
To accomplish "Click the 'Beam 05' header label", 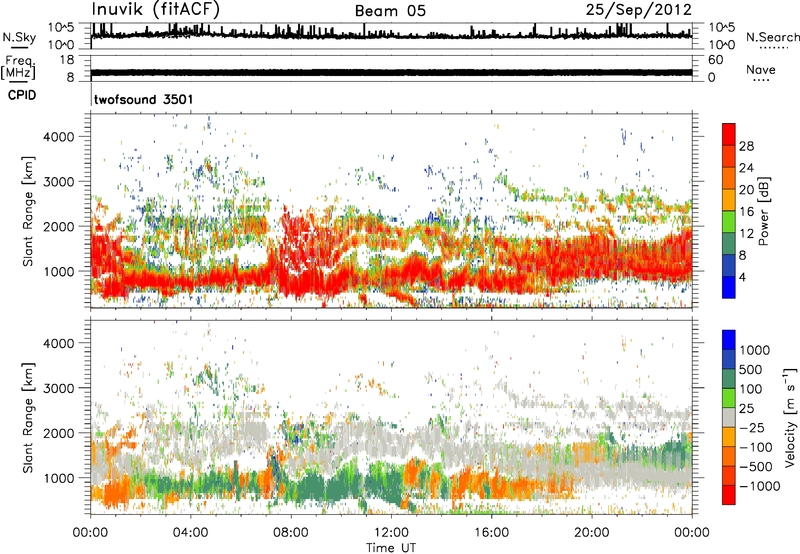I will (x=390, y=11).
